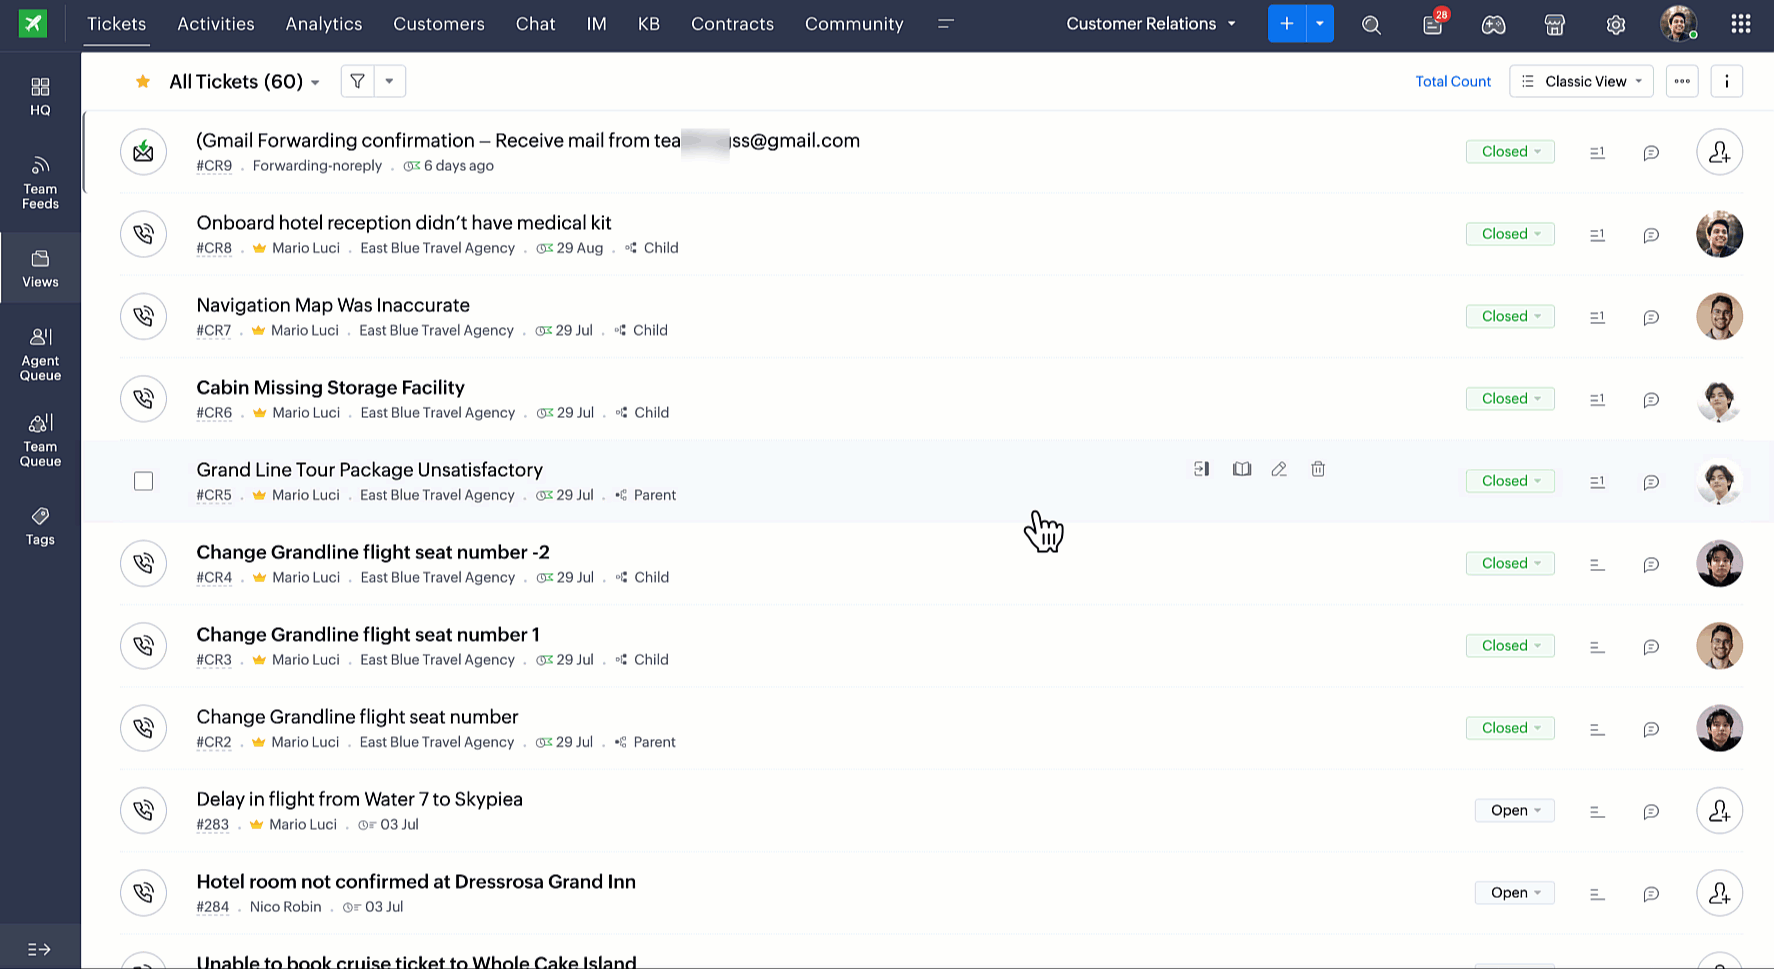The height and width of the screenshot is (969, 1774).
Task: Delete the Grand Line Tour Package ticket
Action: (1318, 468)
